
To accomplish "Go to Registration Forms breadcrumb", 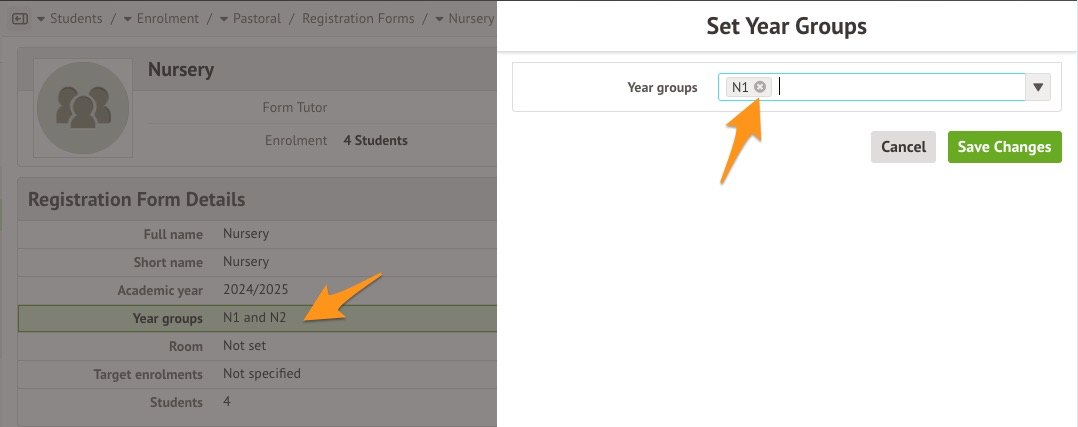I will click(357, 19).
